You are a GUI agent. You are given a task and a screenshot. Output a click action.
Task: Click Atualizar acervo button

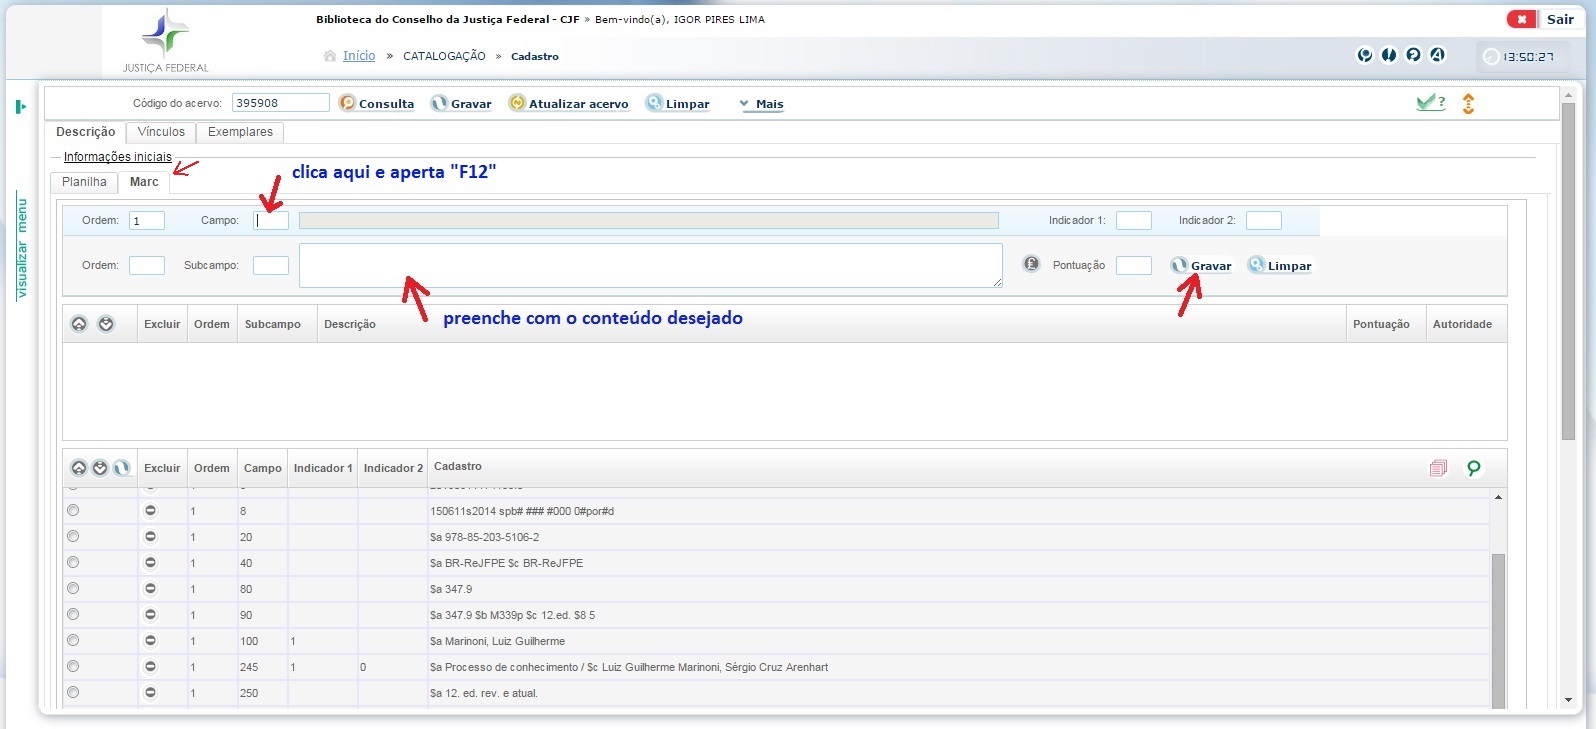click(569, 104)
